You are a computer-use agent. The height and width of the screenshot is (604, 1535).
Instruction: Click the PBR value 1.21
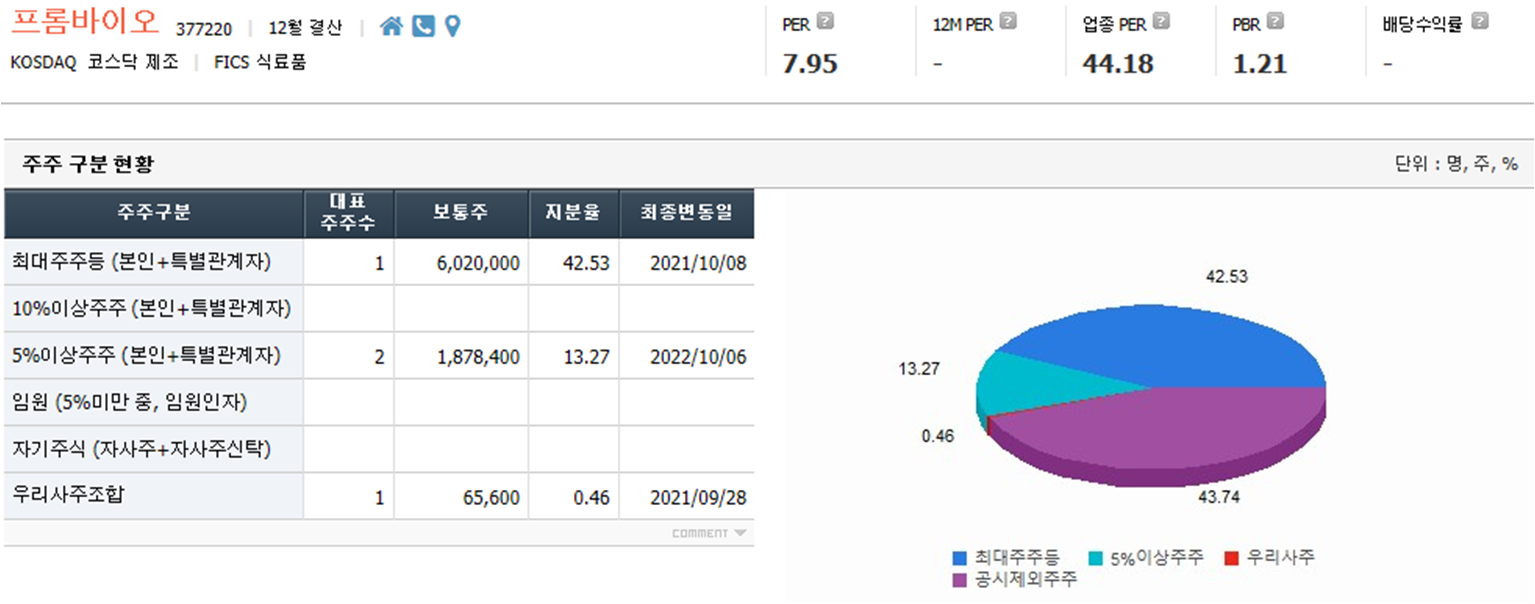click(1260, 65)
